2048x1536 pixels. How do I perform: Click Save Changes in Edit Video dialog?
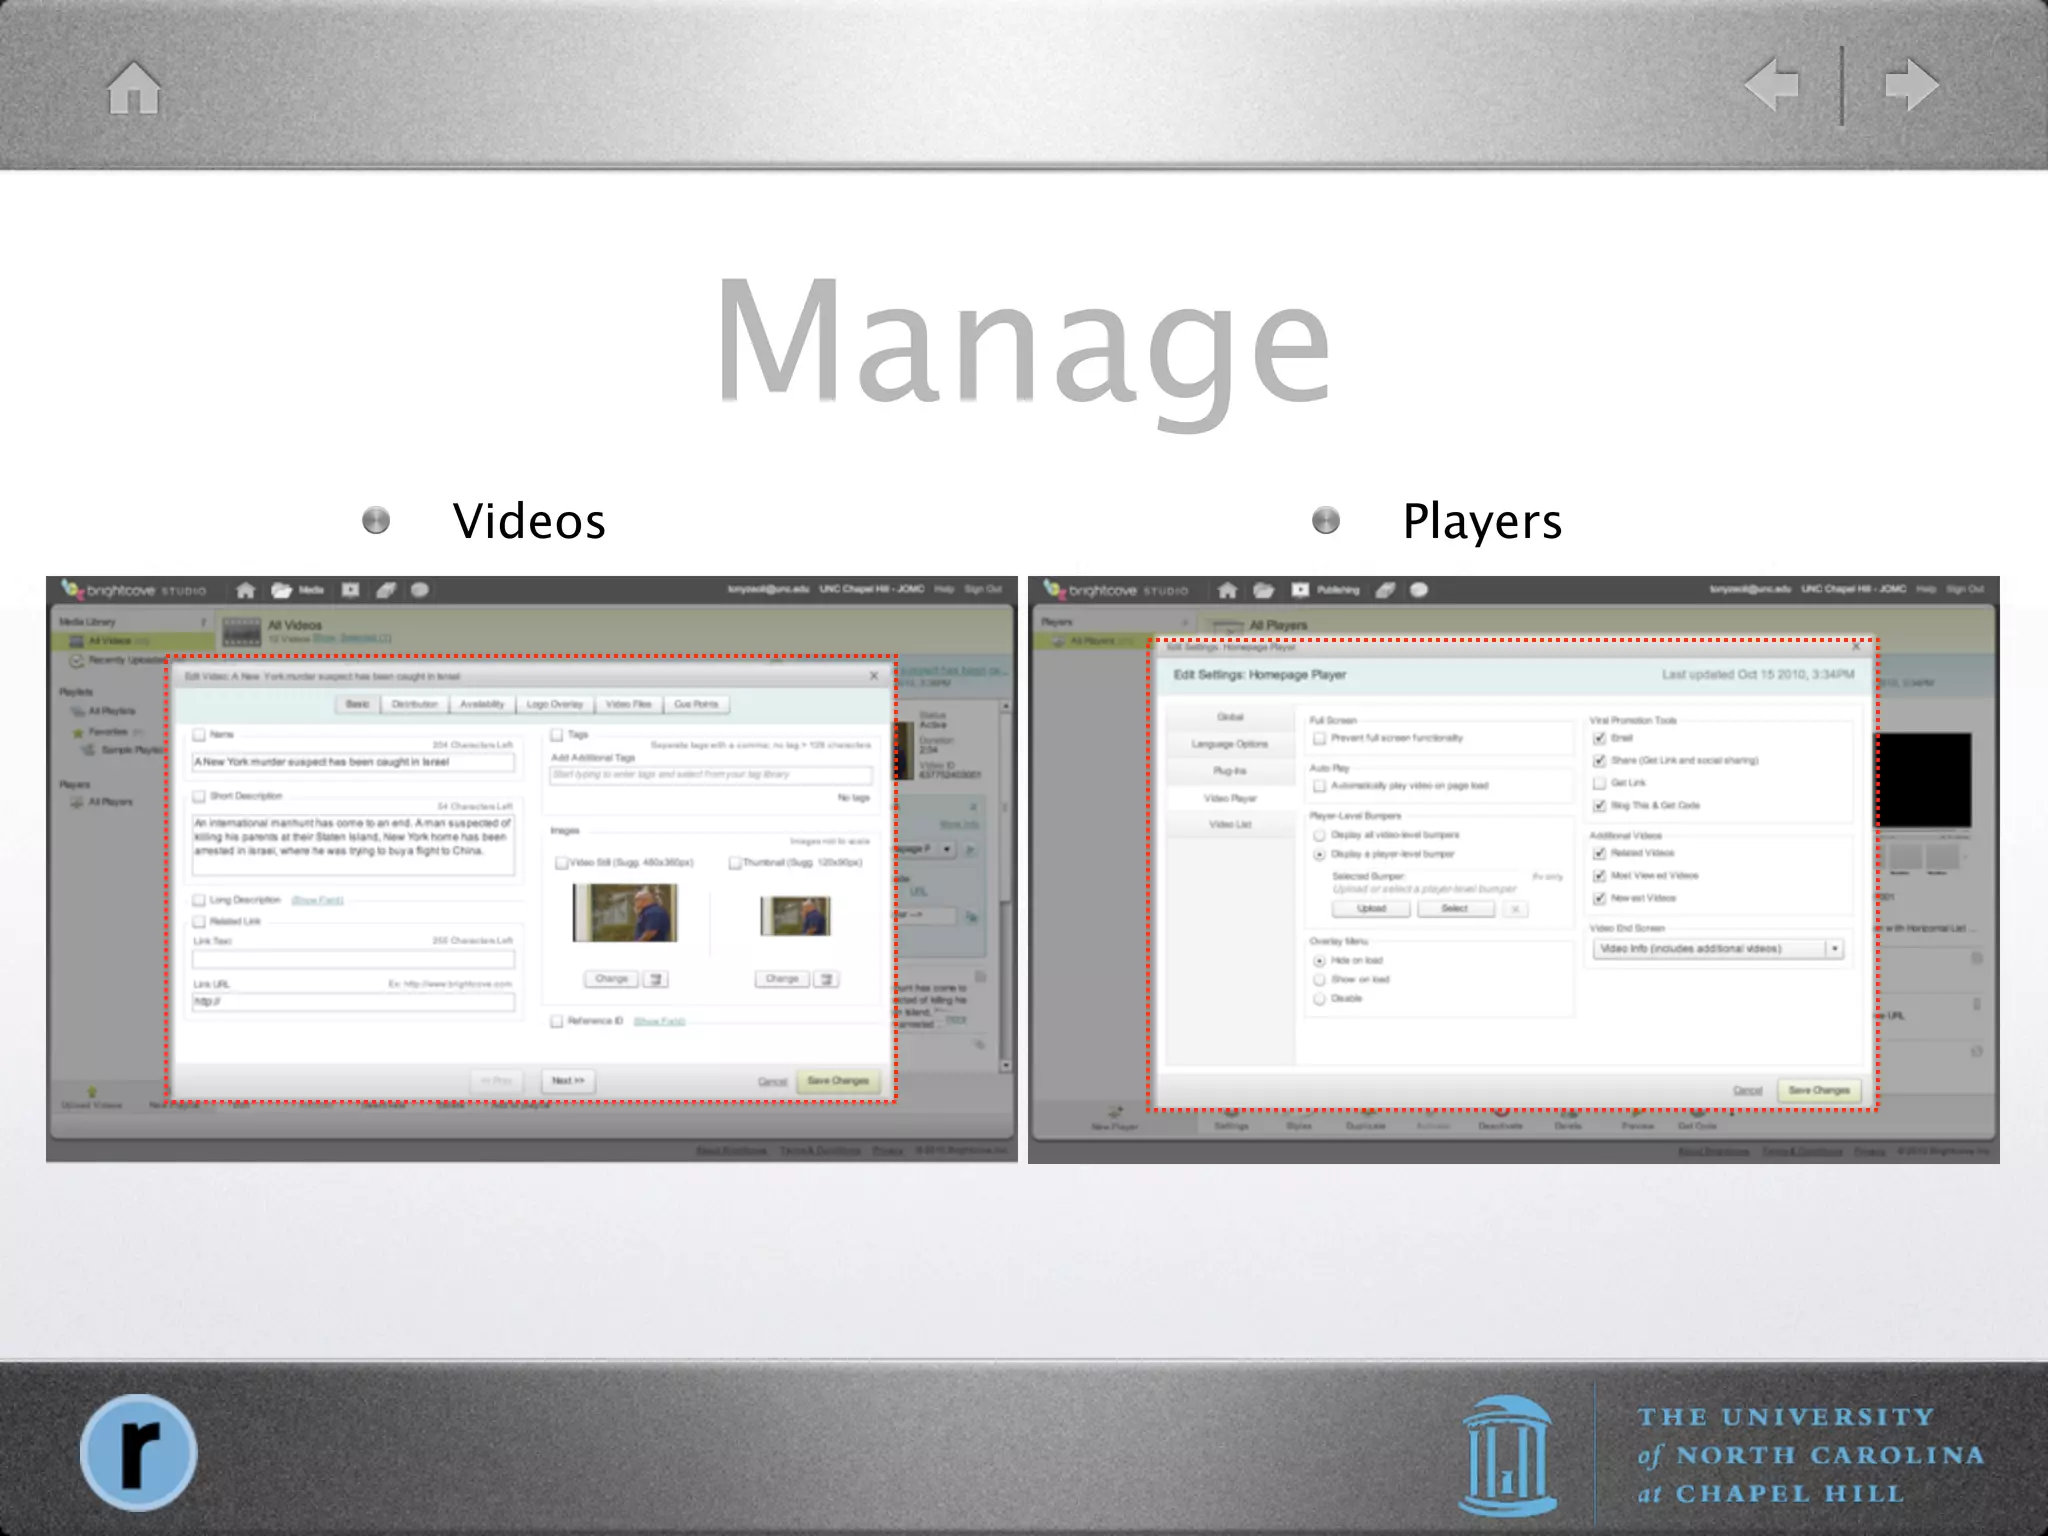click(838, 1081)
